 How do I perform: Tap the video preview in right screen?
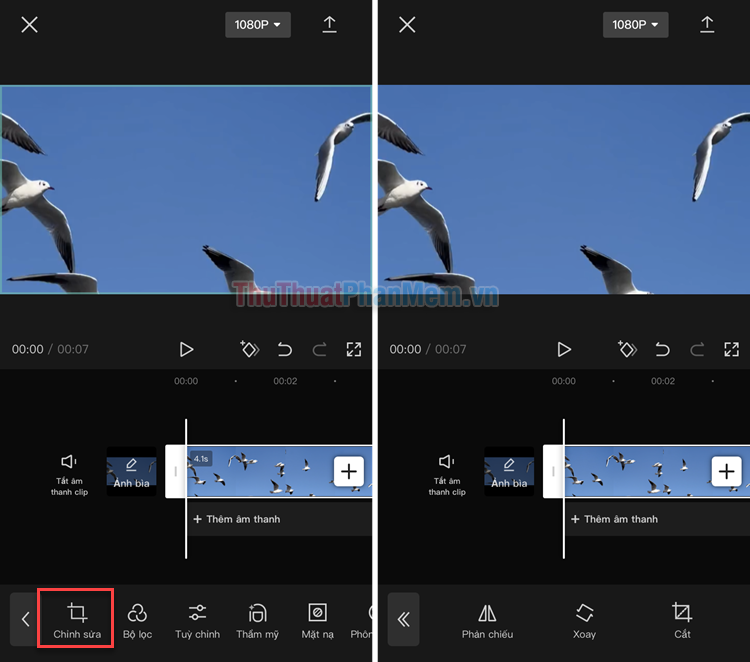click(x=564, y=189)
